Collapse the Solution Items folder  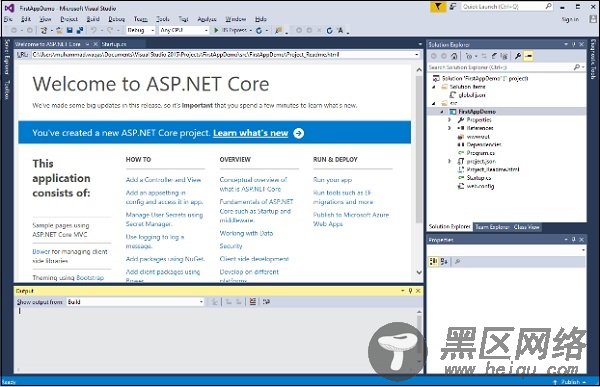click(x=434, y=87)
